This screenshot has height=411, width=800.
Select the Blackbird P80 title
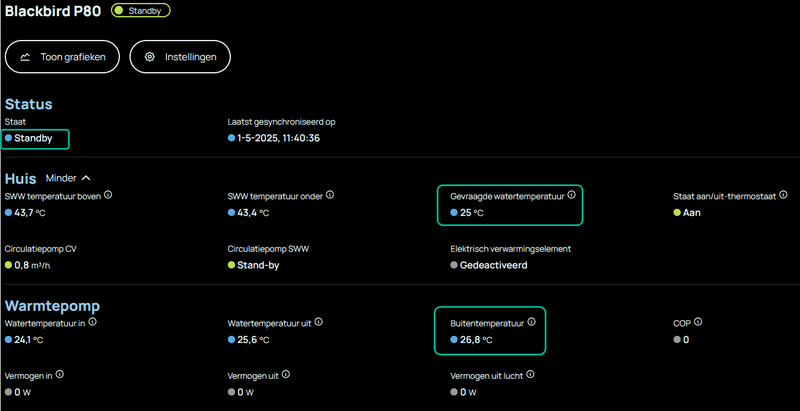pyautogui.click(x=53, y=11)
